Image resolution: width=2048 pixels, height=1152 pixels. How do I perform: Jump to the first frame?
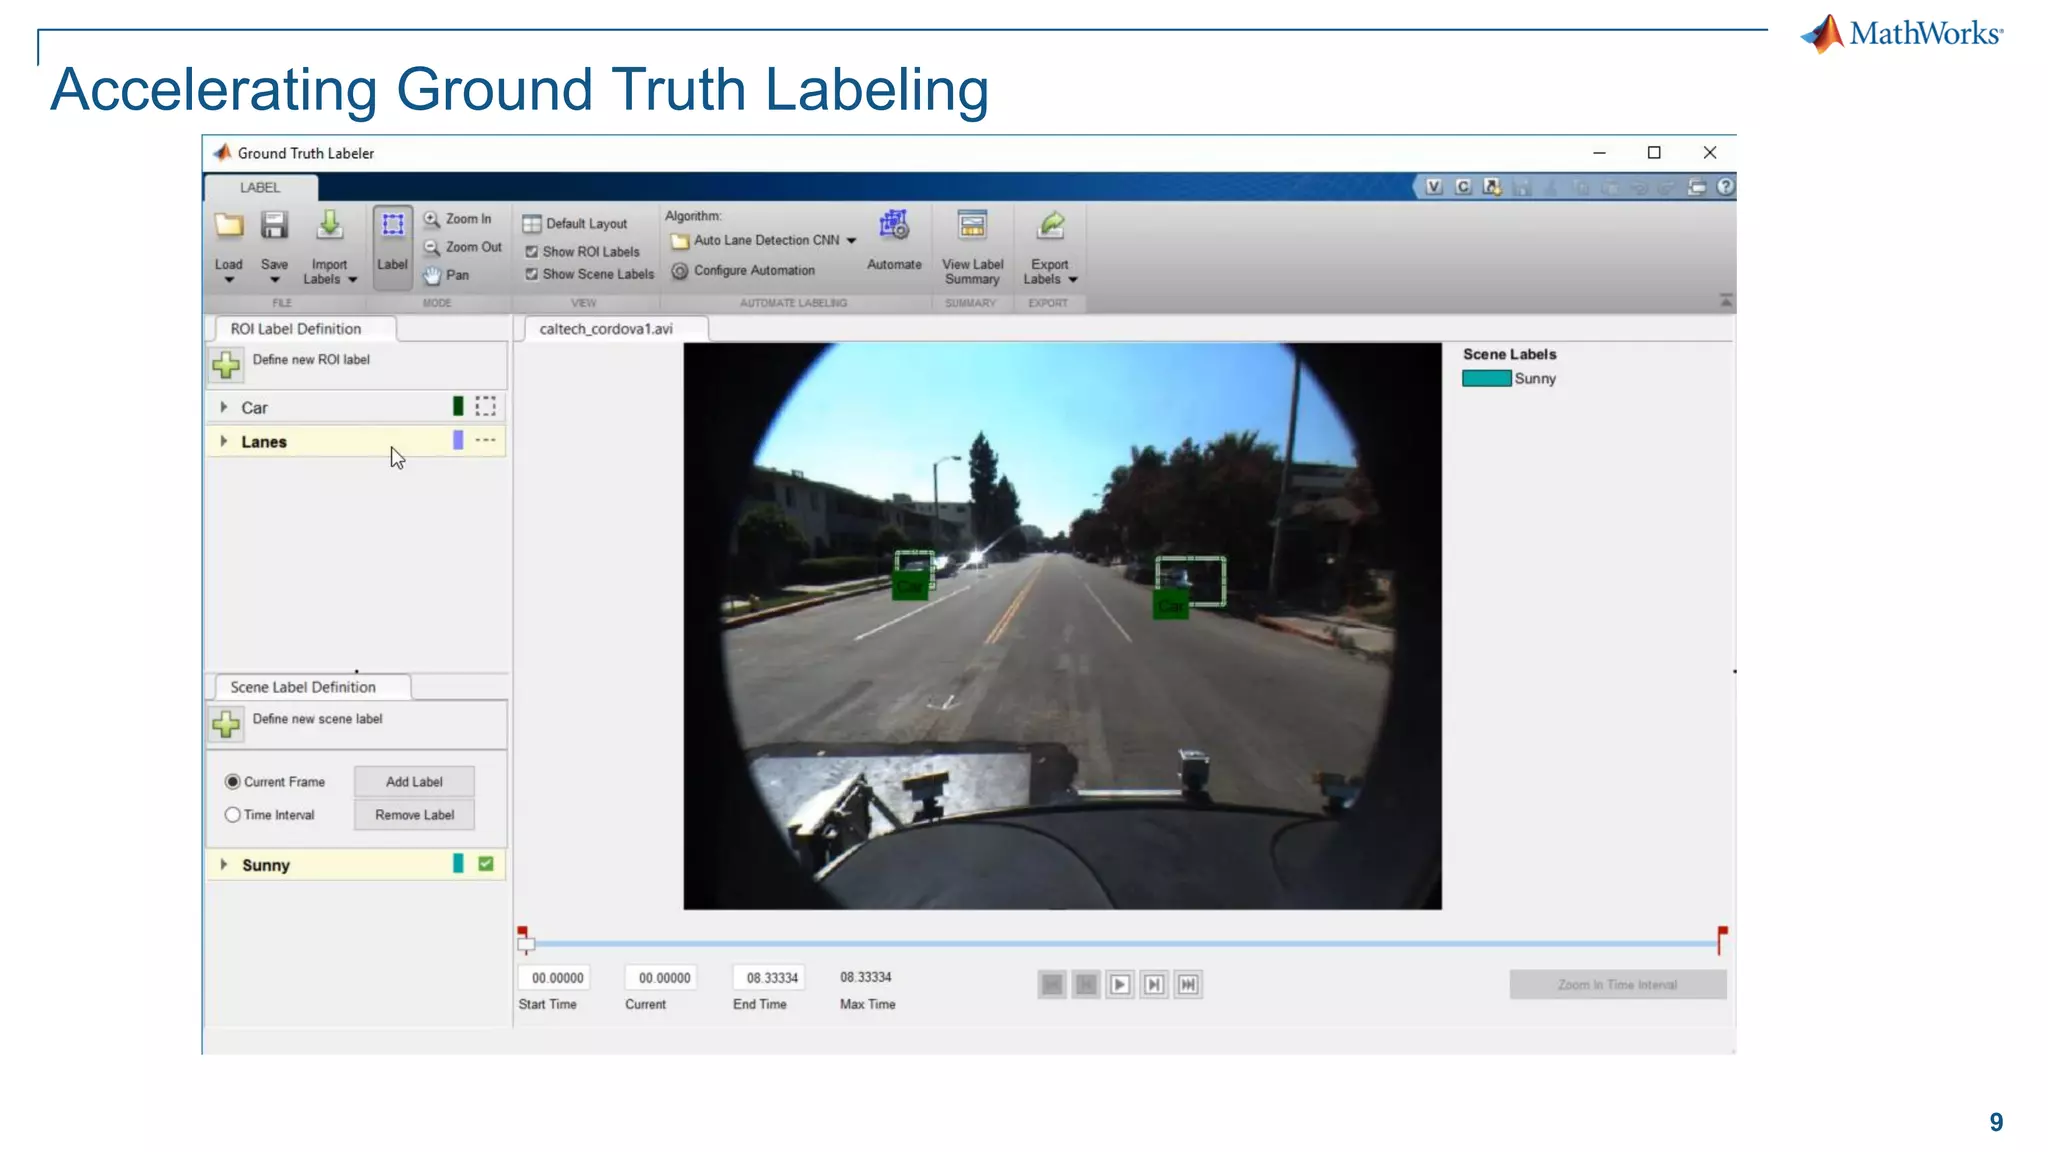pos(1052,985)
